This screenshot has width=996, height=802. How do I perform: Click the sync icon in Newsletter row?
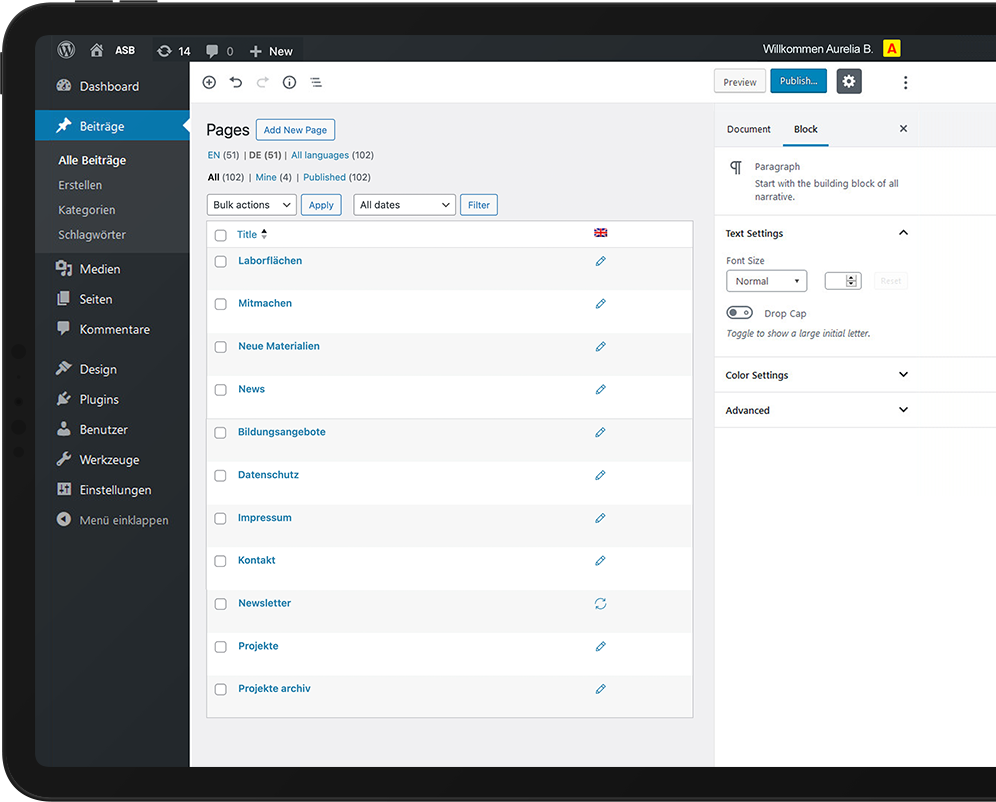601,604
